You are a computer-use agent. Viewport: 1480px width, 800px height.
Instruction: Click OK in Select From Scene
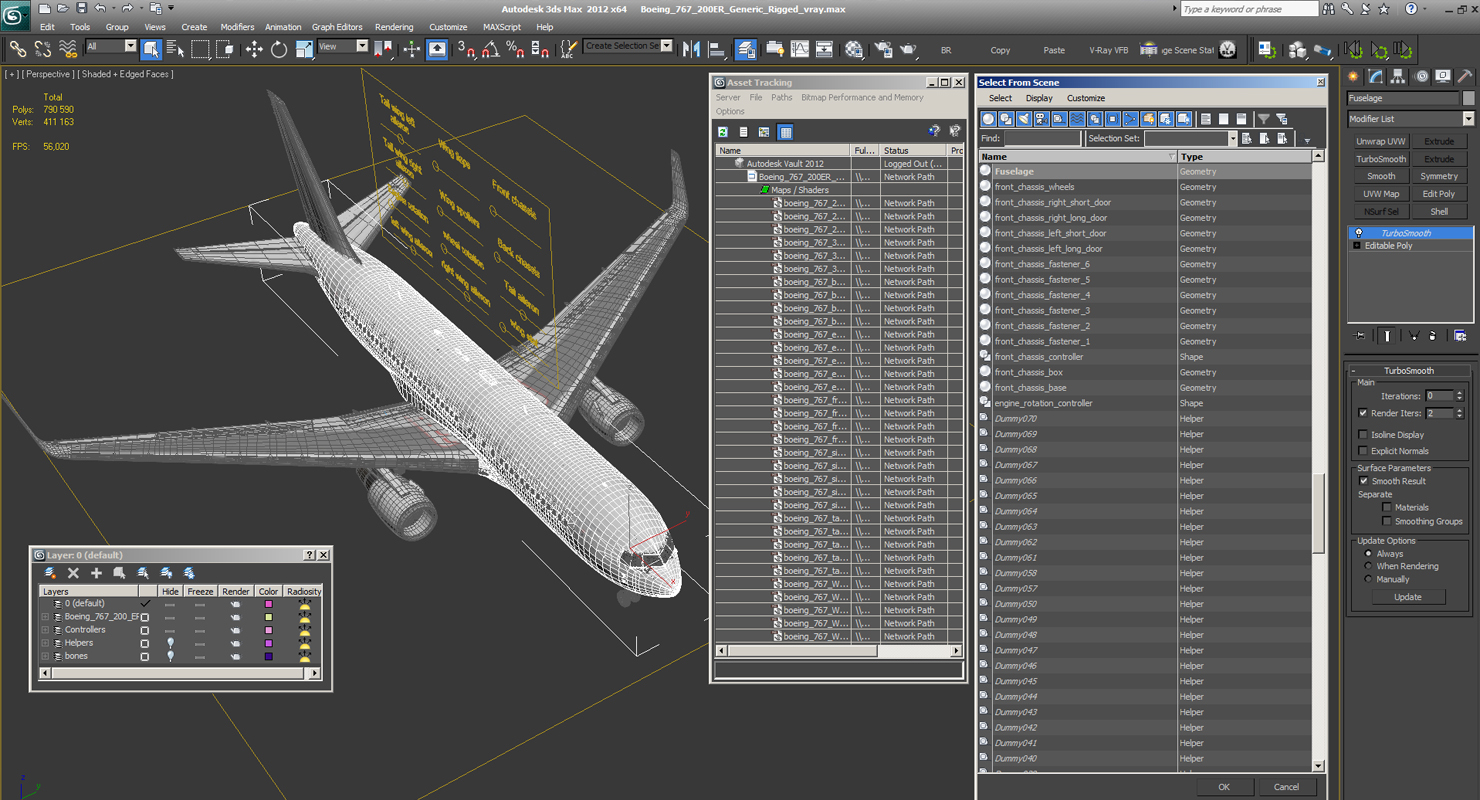coord(1223,787)
